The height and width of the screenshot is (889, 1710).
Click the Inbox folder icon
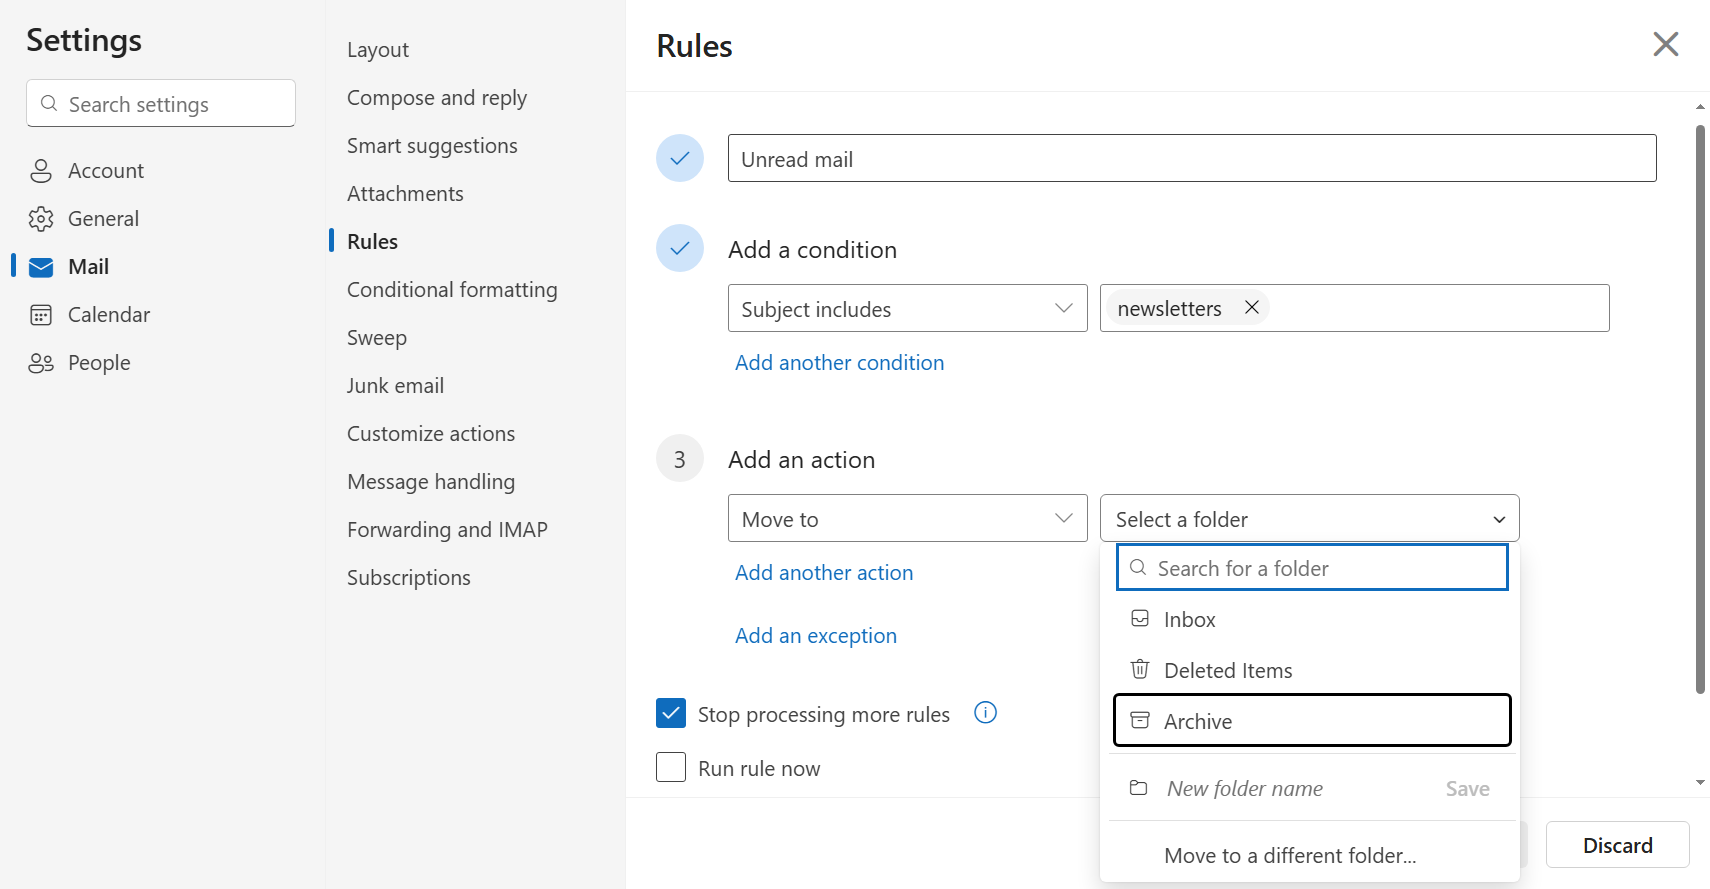(1140, 618)
